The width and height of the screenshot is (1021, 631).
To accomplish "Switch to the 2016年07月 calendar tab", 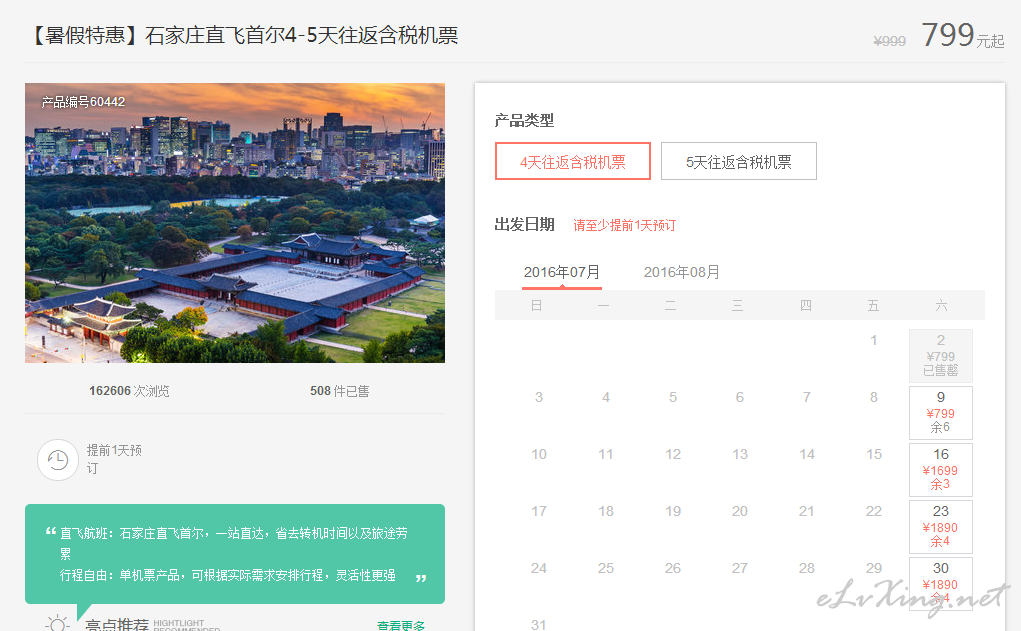I will point(562,272).
